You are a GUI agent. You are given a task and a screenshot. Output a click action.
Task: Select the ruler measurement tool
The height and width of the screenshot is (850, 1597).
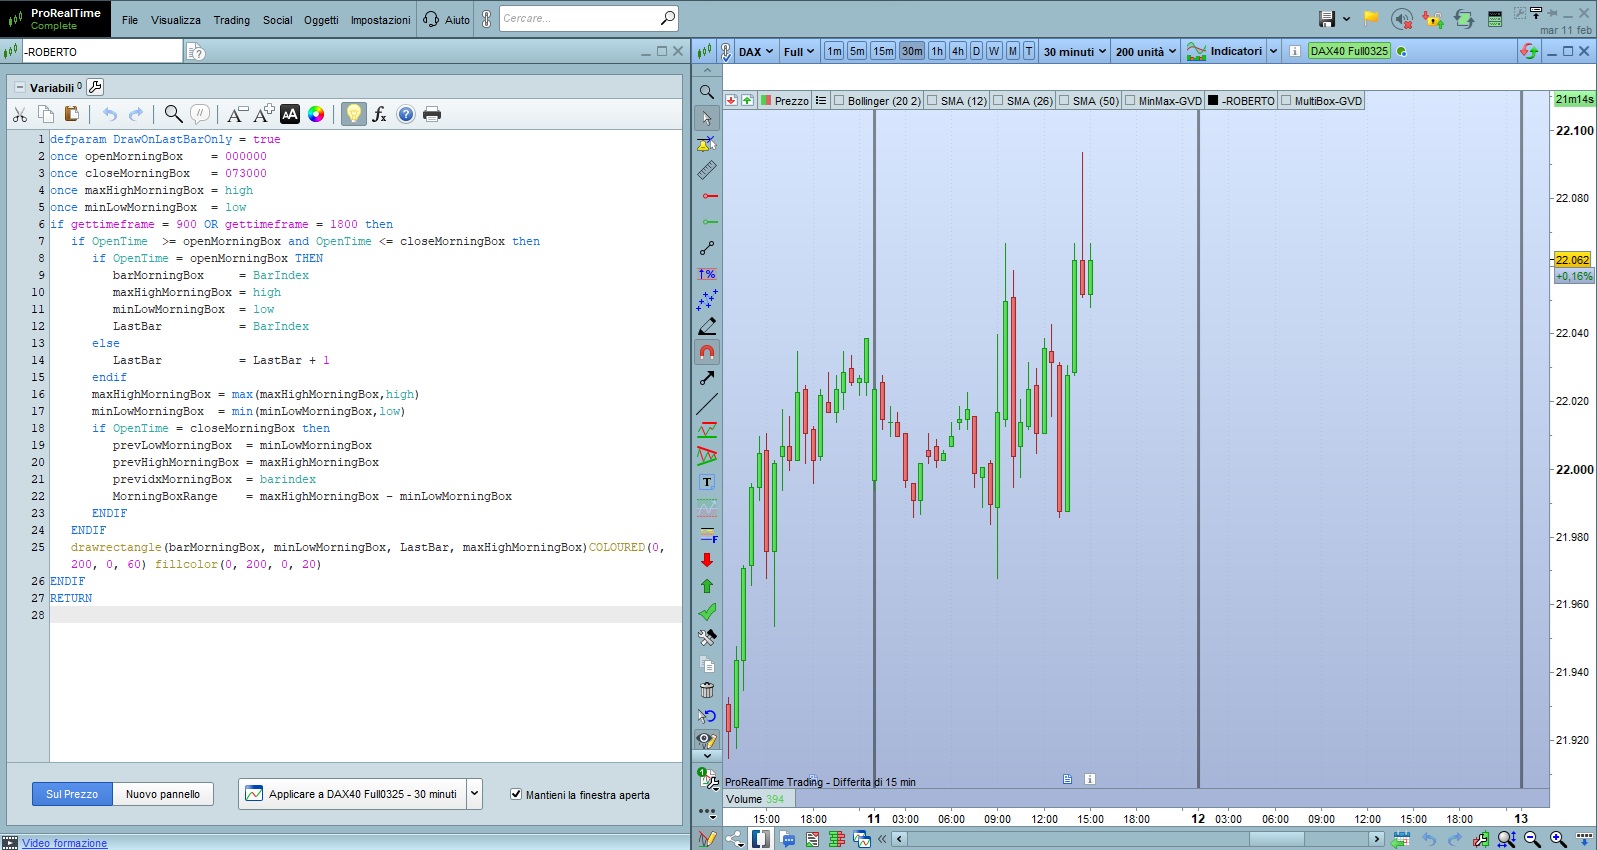(707, 170)
